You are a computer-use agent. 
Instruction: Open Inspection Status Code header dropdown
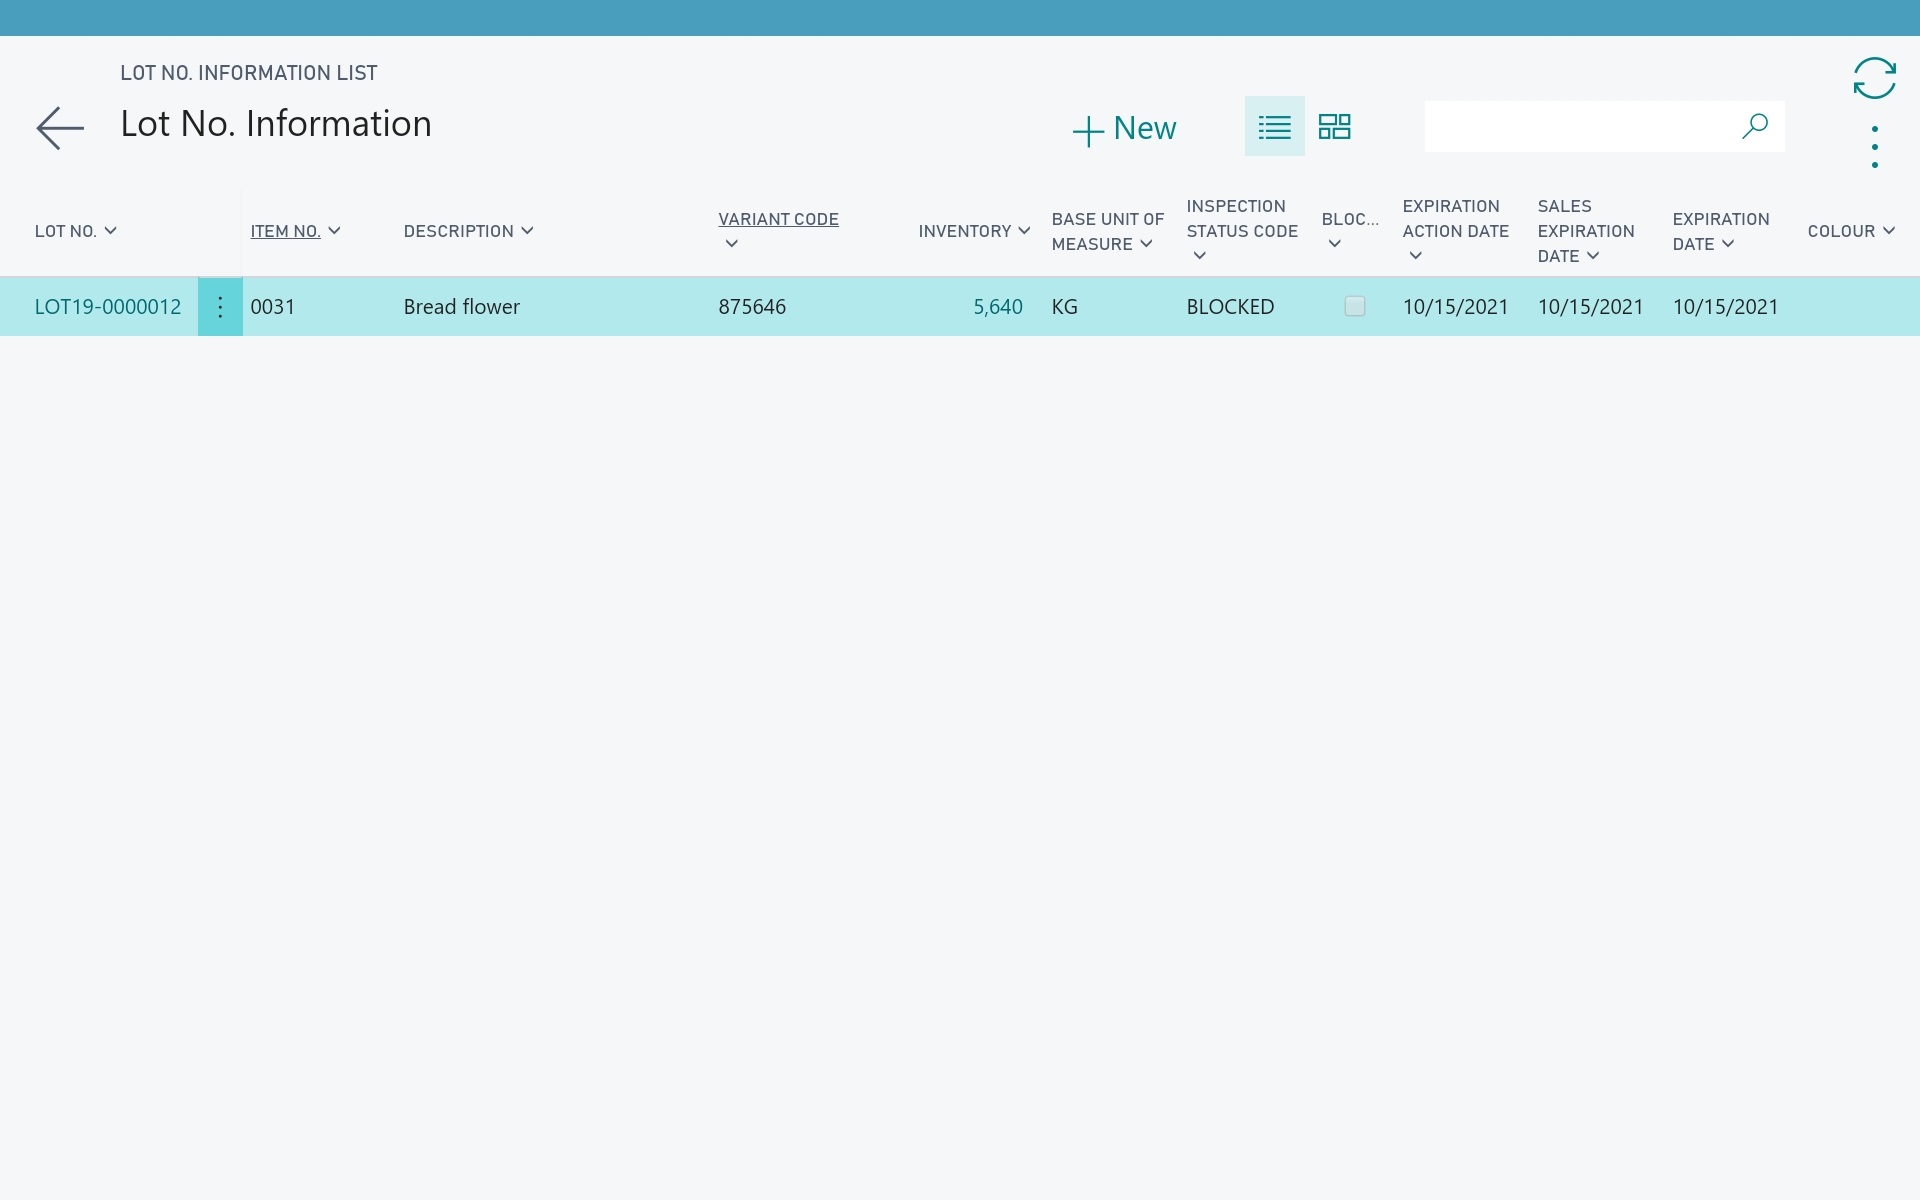[x=1199, y=256]
